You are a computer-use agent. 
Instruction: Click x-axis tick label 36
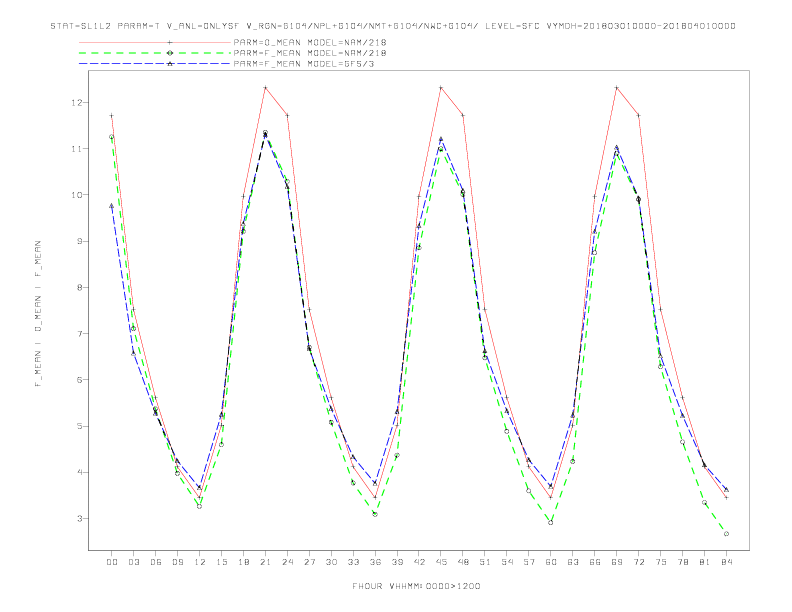coord(375,562)
